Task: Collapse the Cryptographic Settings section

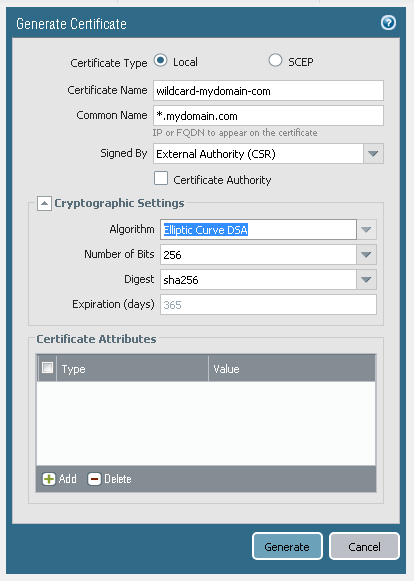Action: click(x=44, y=203)
